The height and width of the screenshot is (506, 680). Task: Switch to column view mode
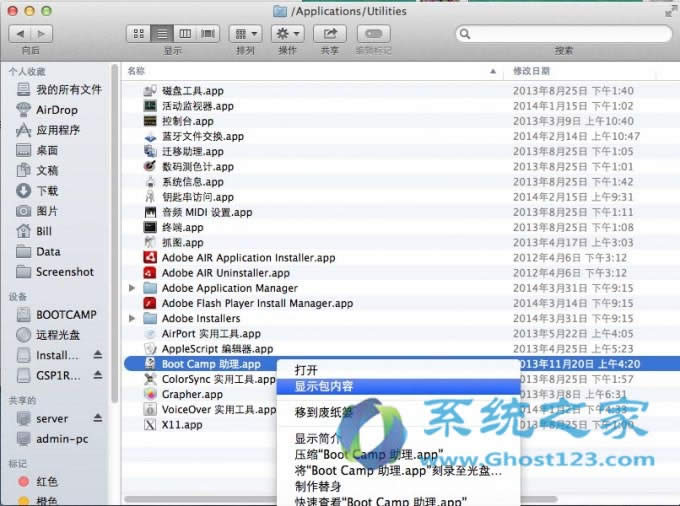[x=186, y=33]
